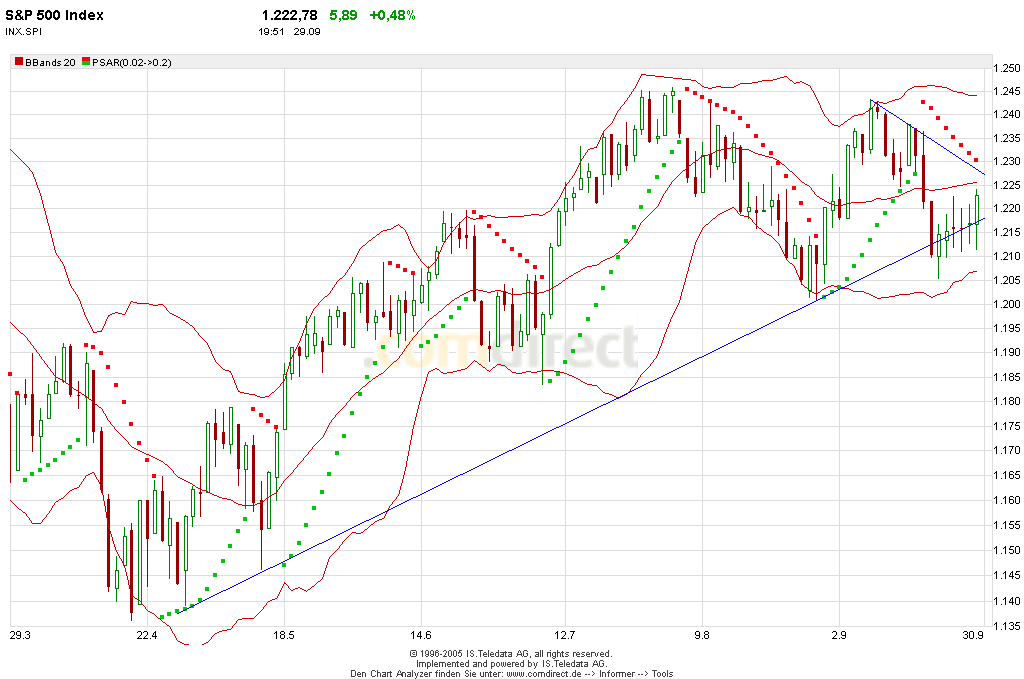Click the y-axis value 1.195
Screen dimensions: 1024x679
click(x=1006, y=328)
